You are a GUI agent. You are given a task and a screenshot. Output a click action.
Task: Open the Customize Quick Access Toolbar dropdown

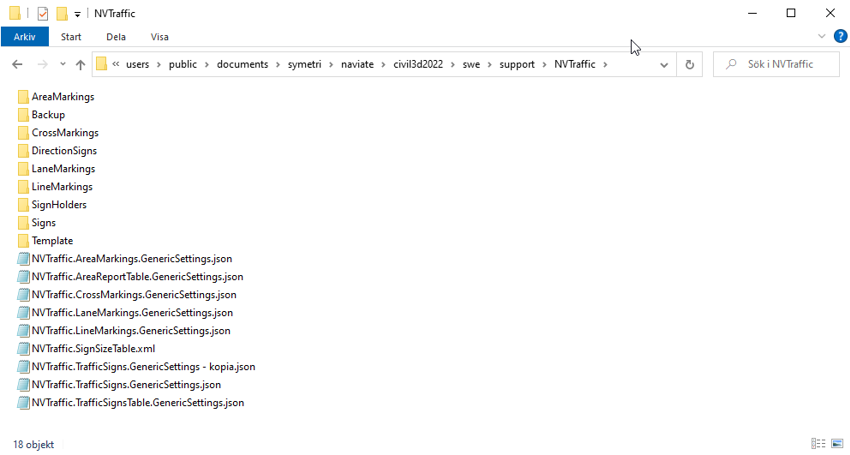click(x=78, y=14)
